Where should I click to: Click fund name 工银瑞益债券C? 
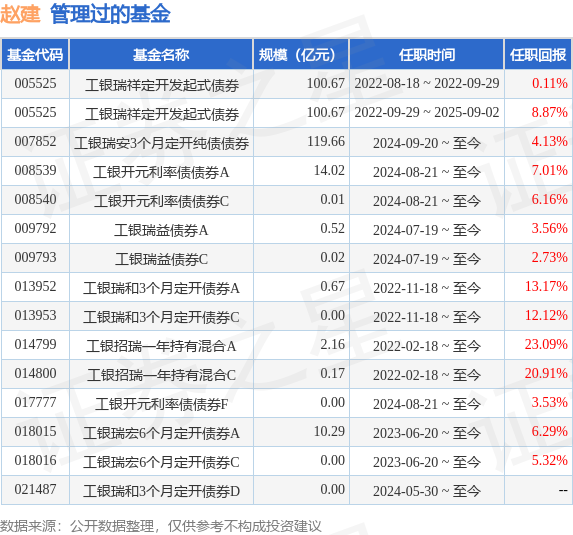161,259
